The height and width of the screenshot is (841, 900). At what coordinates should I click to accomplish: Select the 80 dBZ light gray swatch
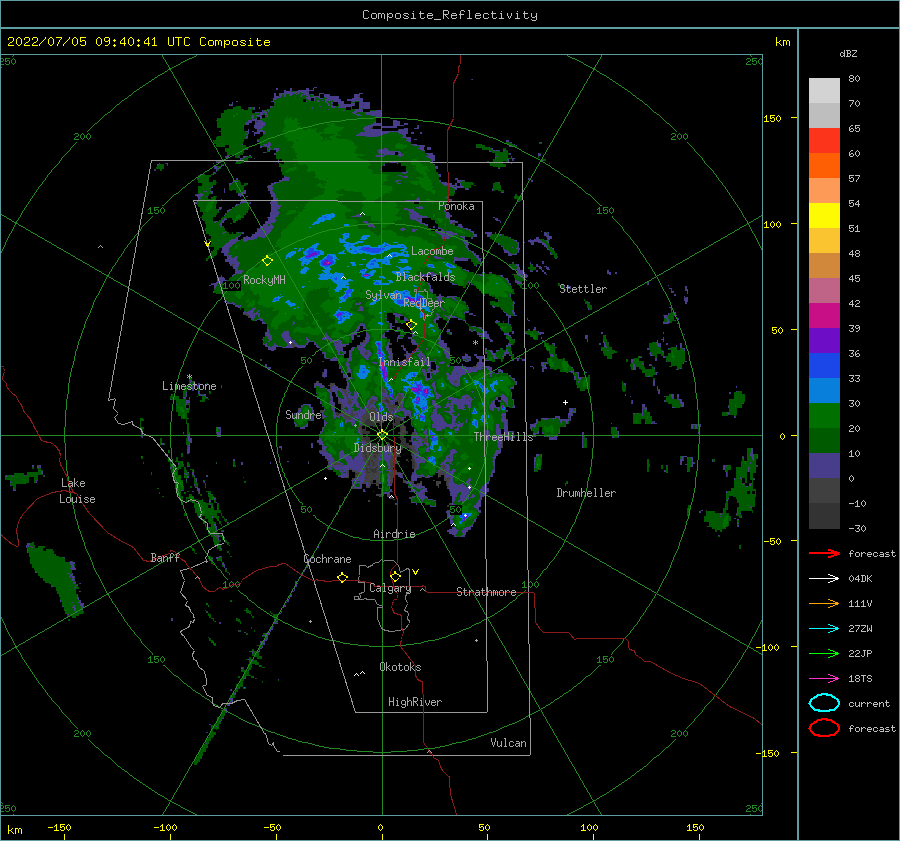coord(824,90)
